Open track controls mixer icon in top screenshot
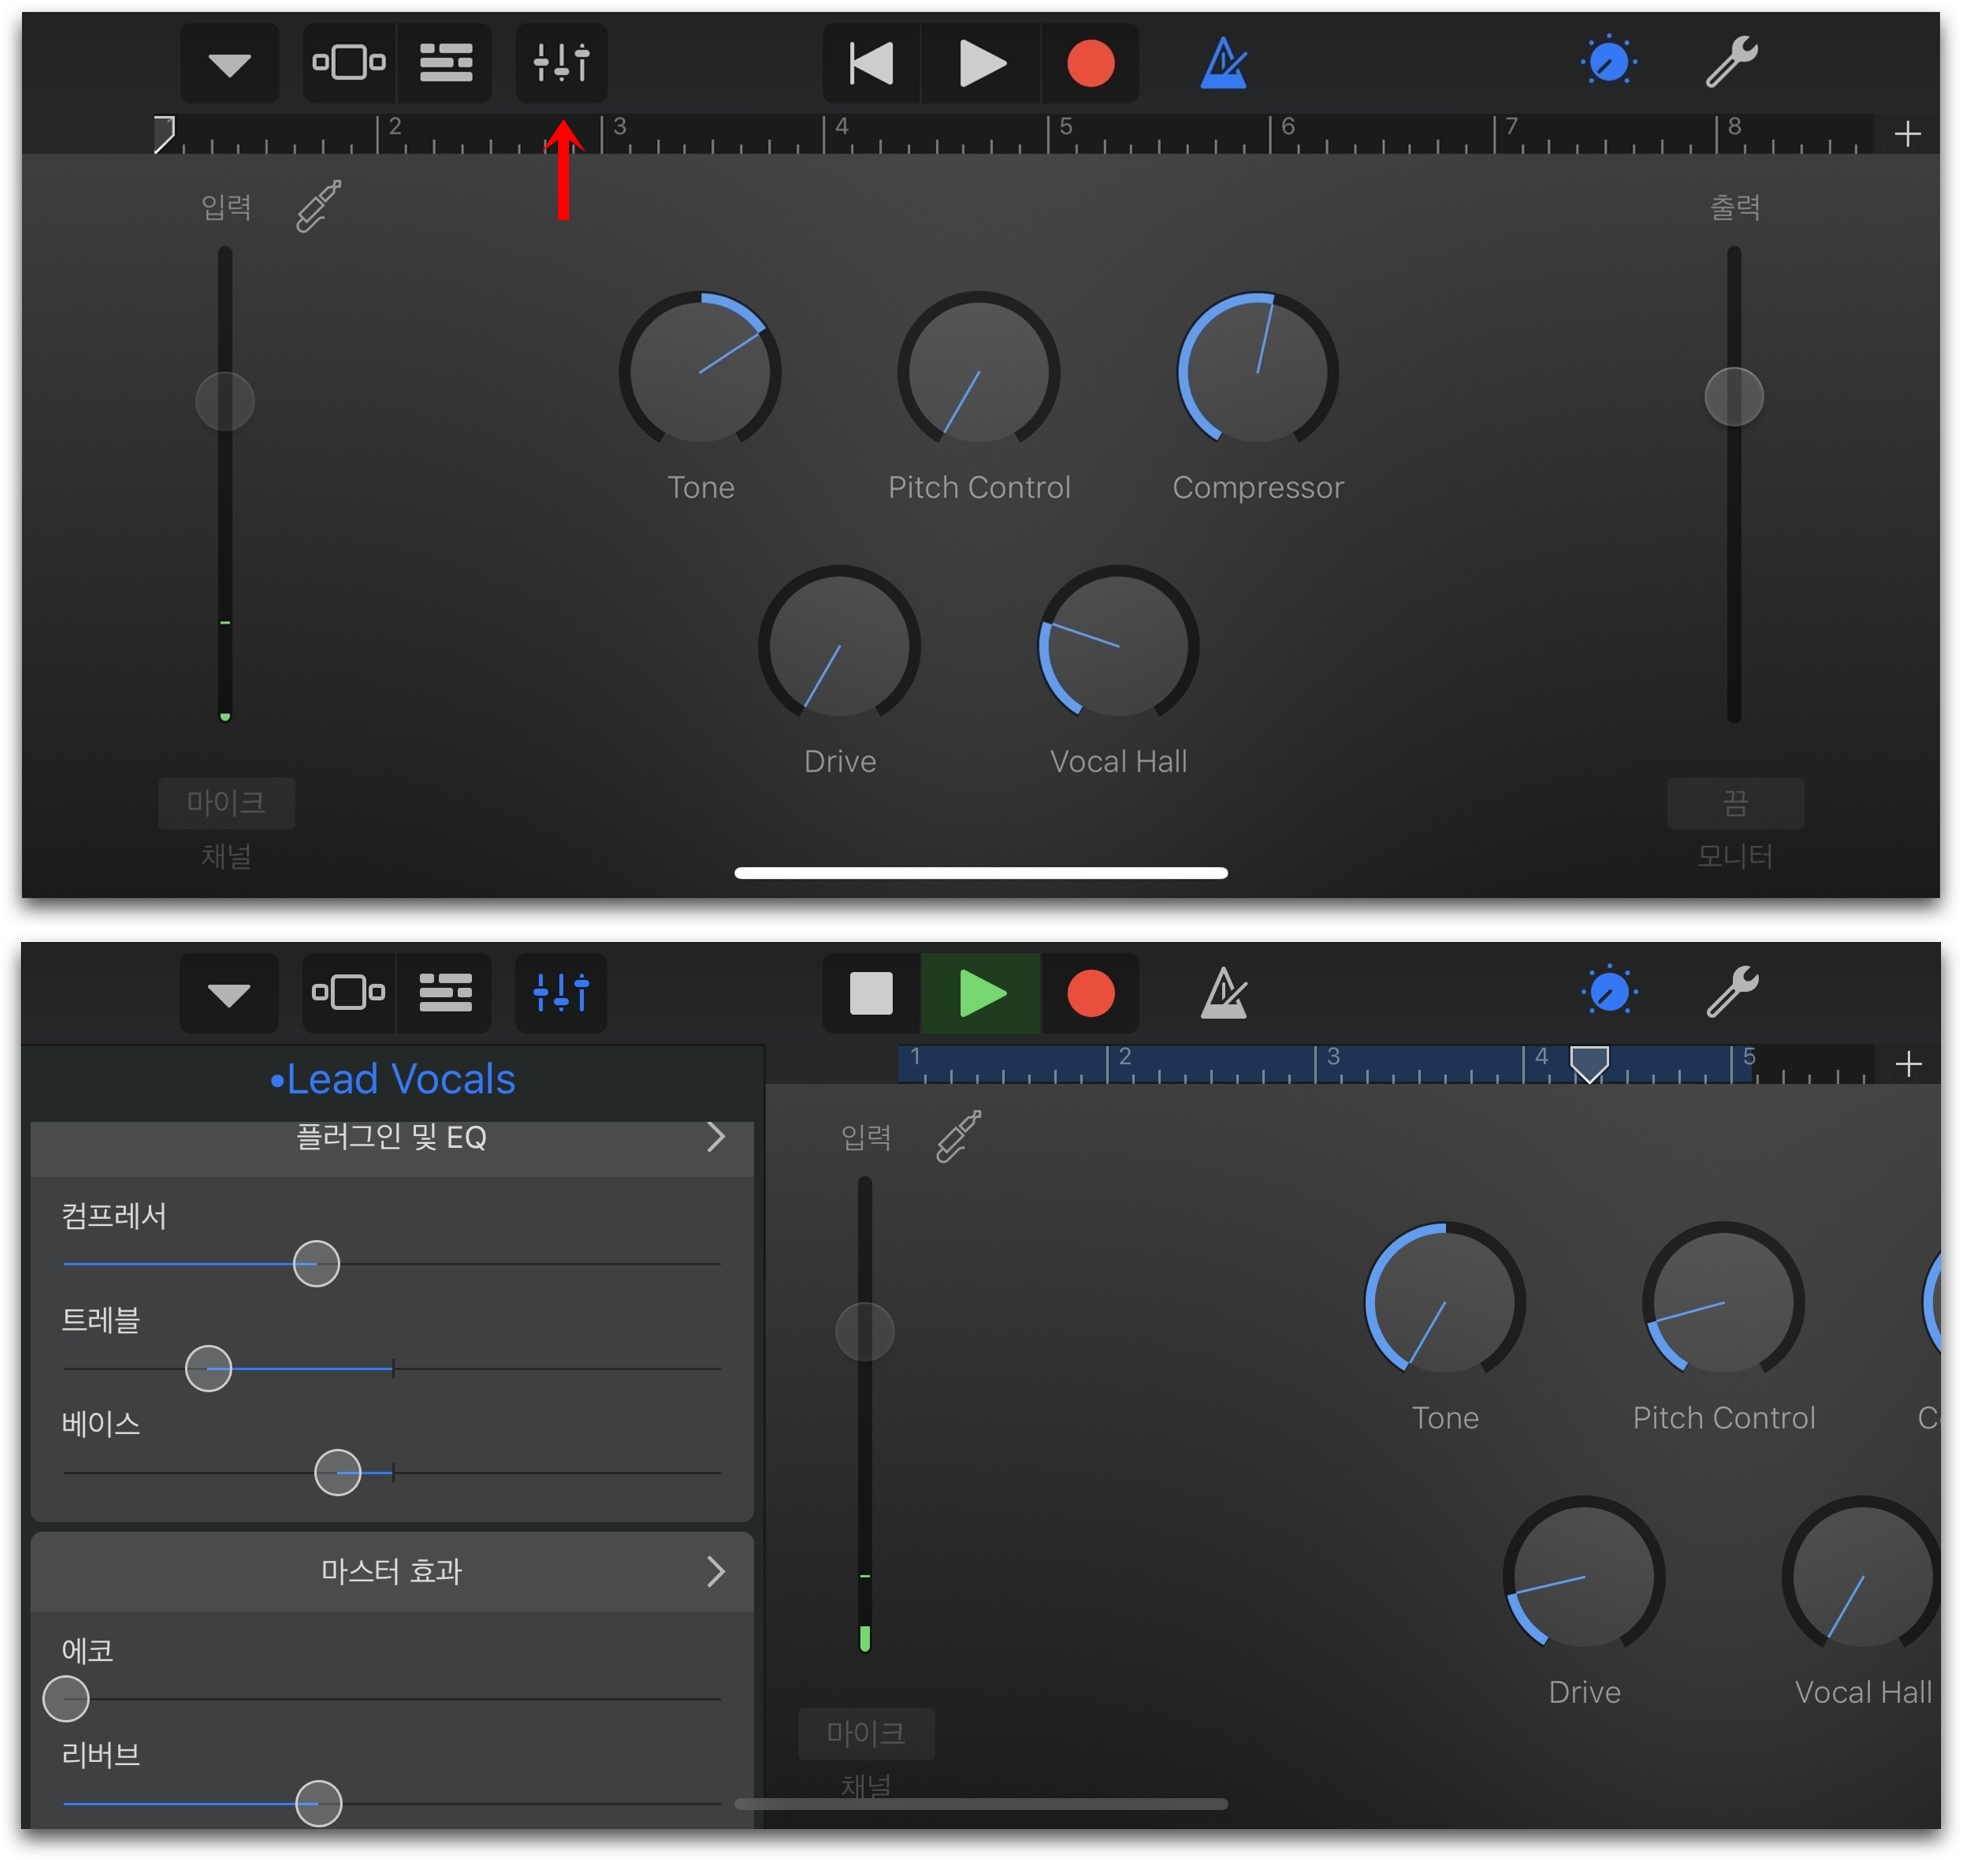Screen dimensions: 1962x1860 click(560, 63)
